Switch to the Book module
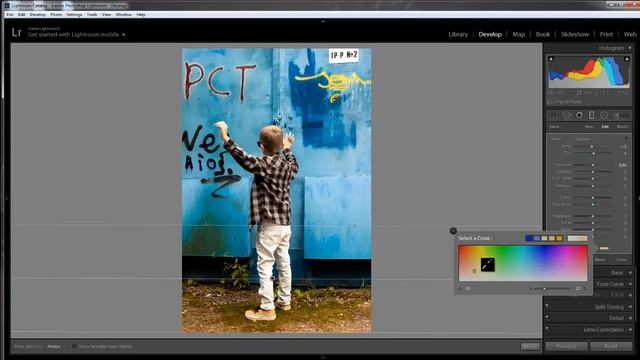Viewport: 640px width, 360px height. click(542, 34)
